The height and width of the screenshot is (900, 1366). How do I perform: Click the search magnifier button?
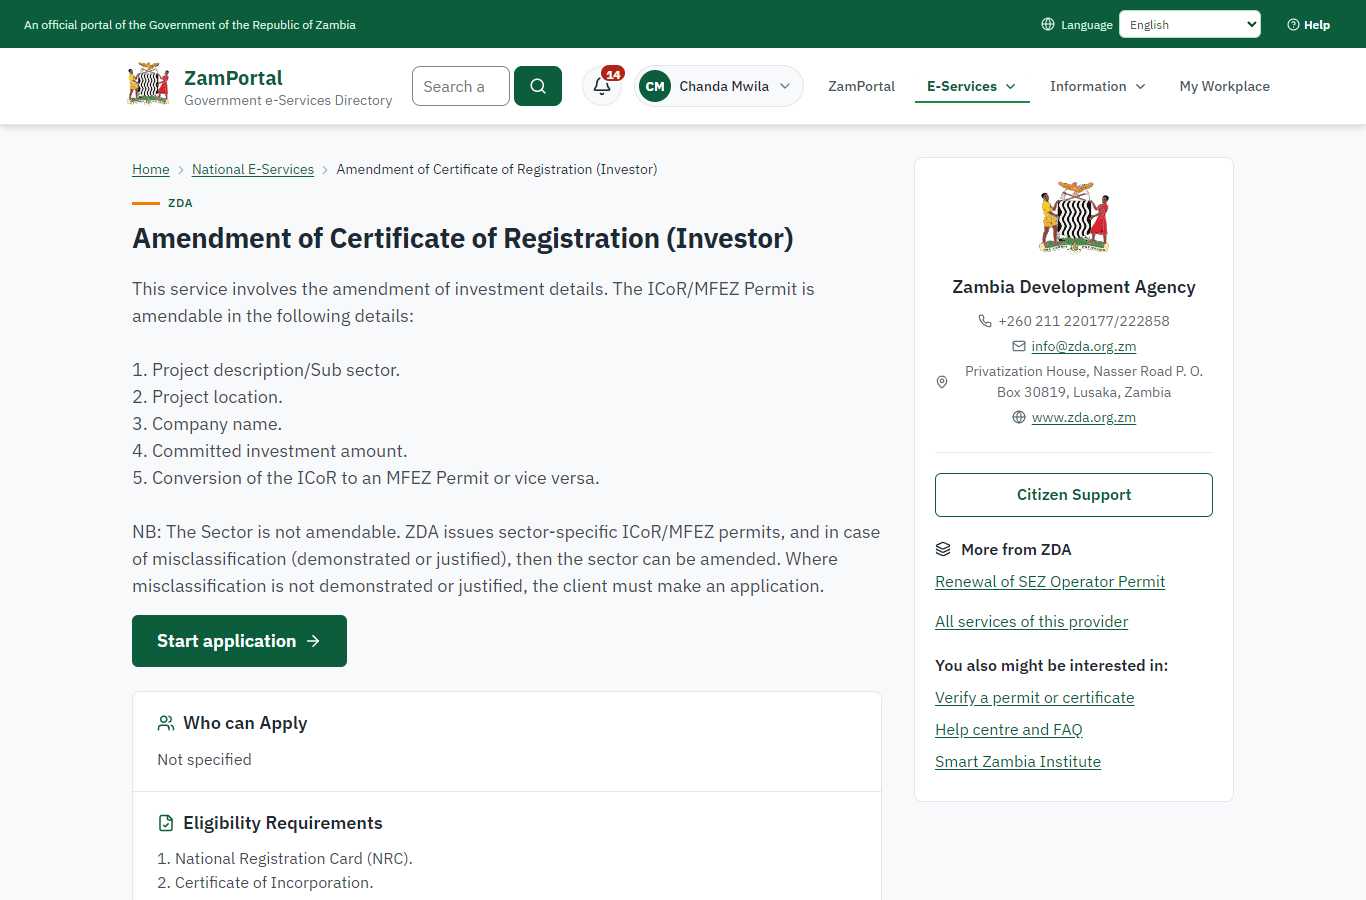pyautogui.click(x=538, y=86)
